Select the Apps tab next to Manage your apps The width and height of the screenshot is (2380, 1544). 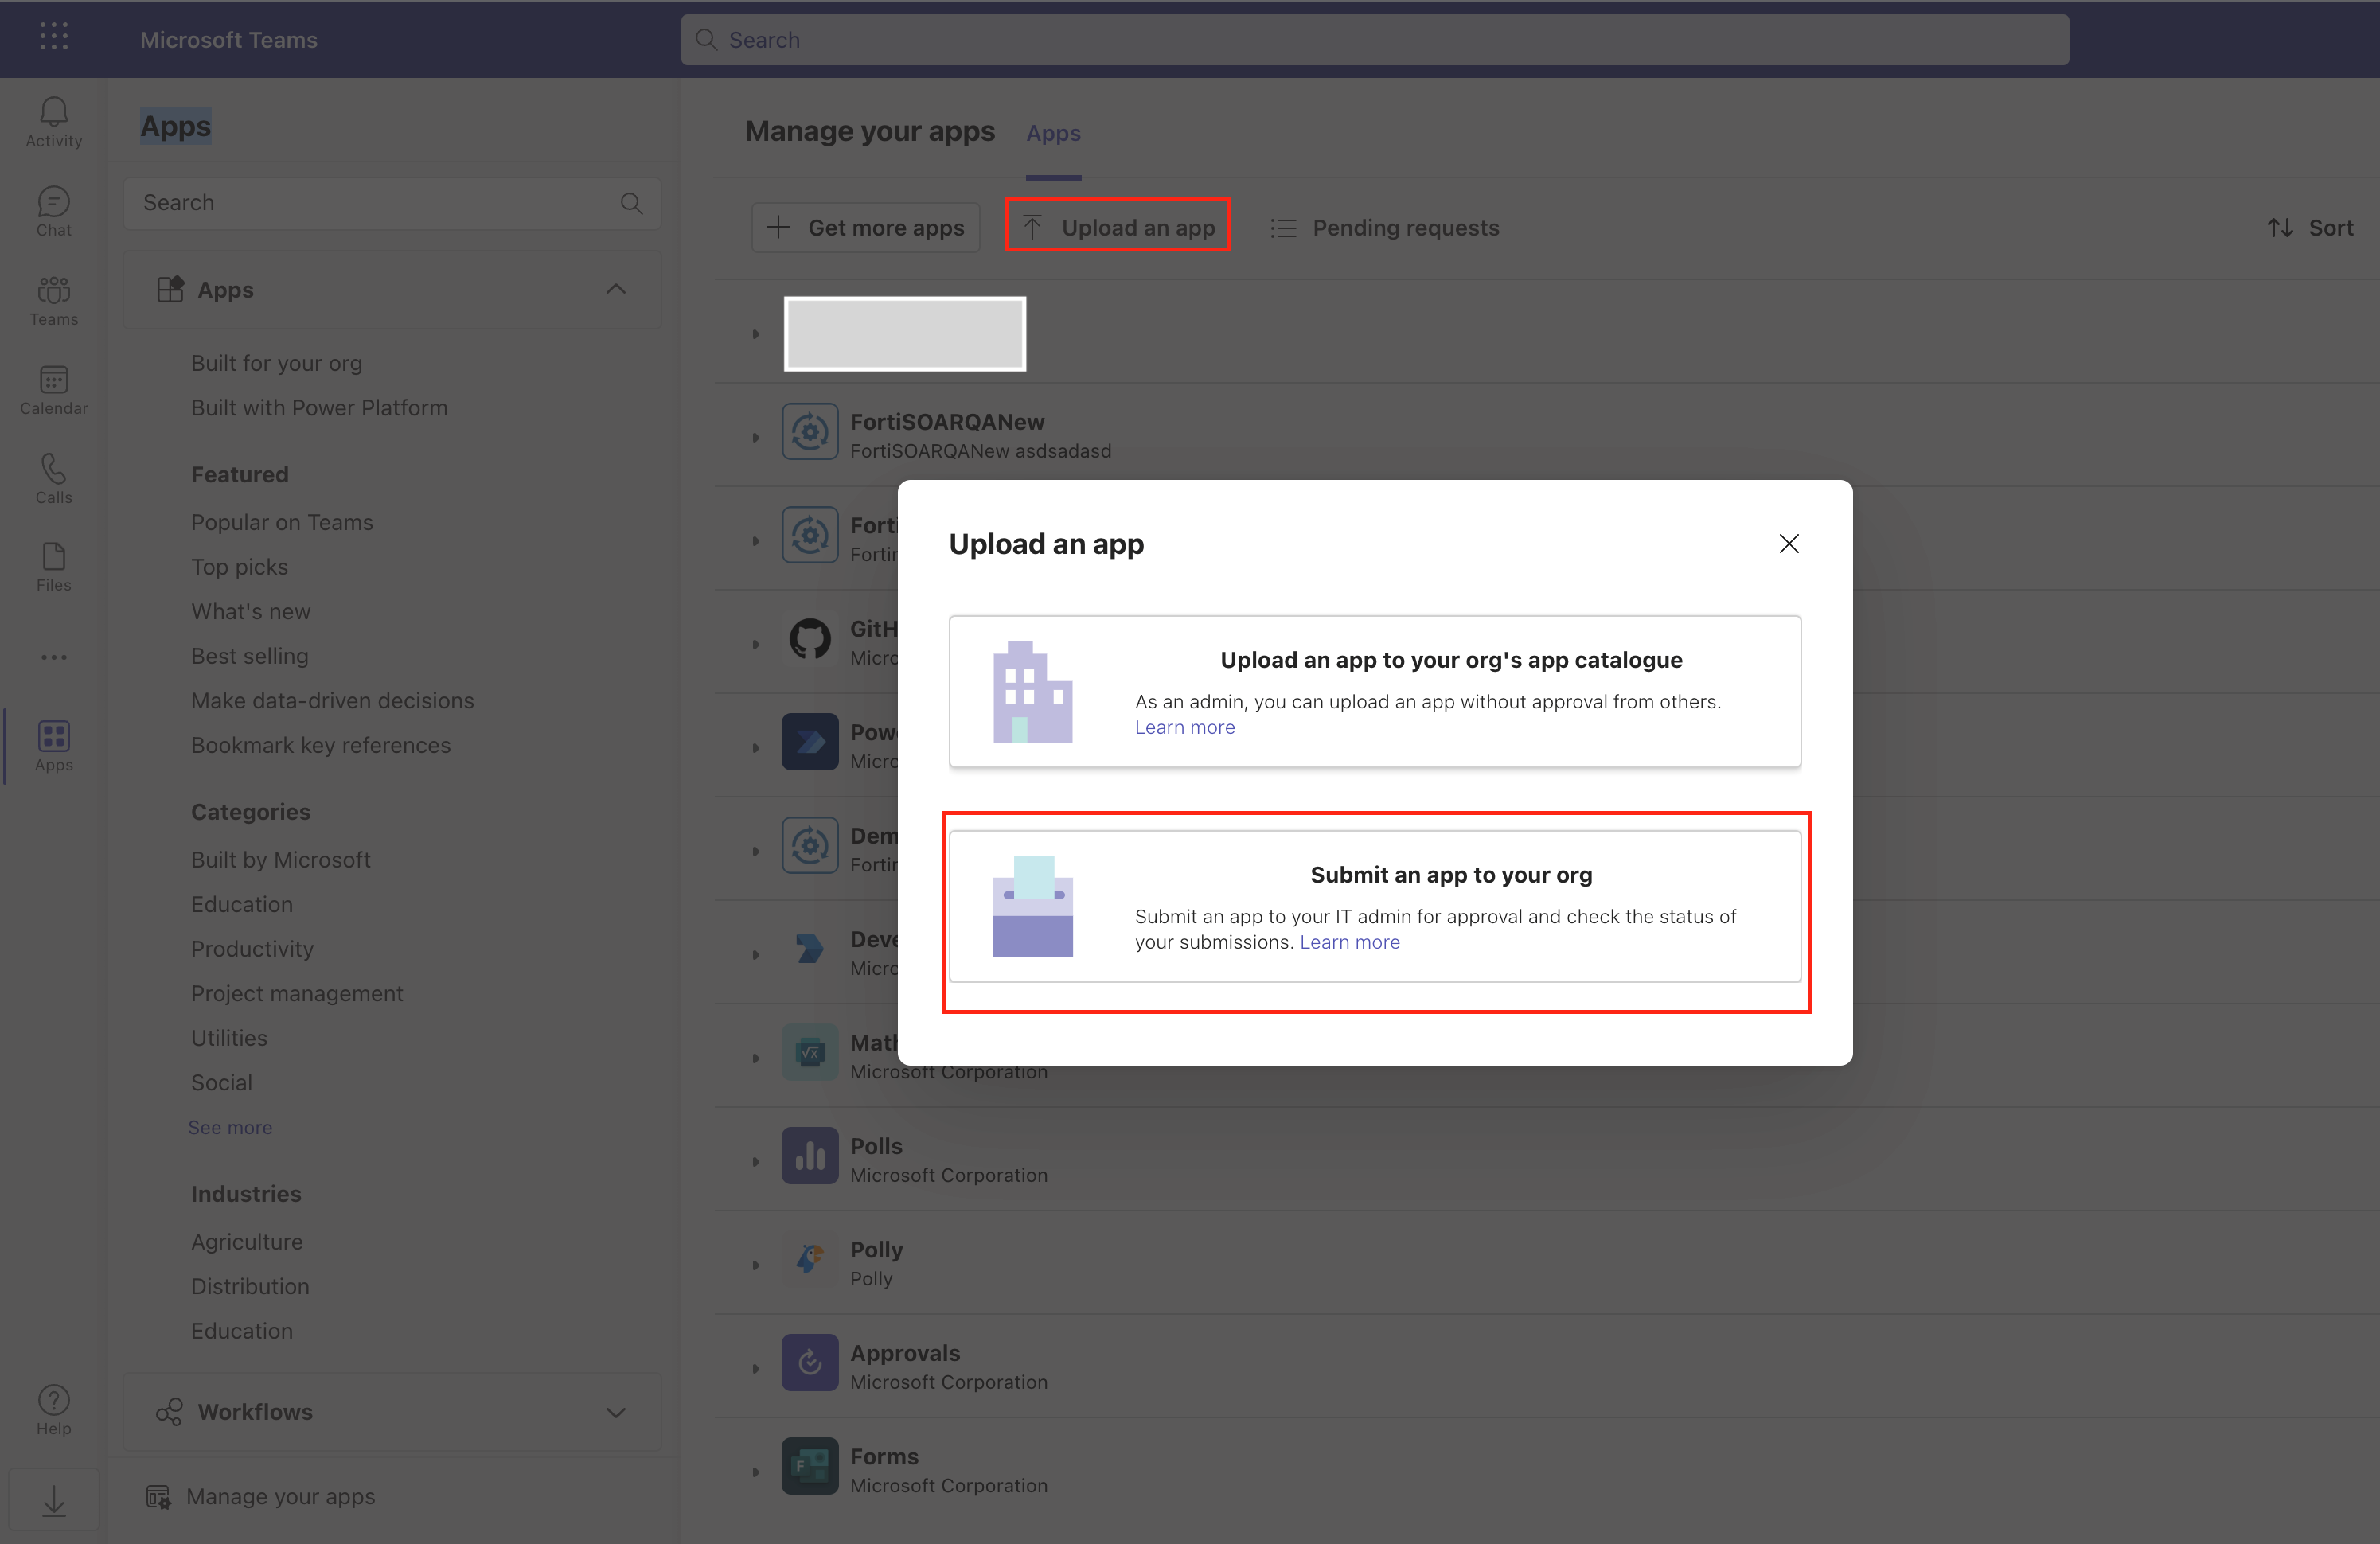pyautogui.click(x=1053, y=133)
